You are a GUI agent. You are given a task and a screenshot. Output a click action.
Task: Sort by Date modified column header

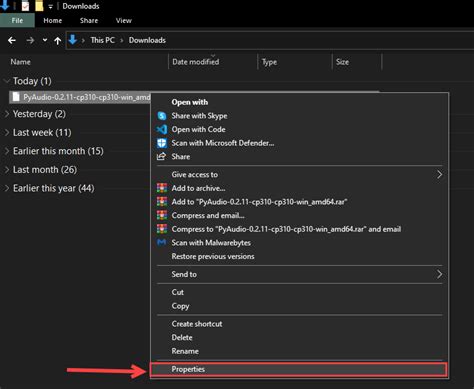pos(196,62)
